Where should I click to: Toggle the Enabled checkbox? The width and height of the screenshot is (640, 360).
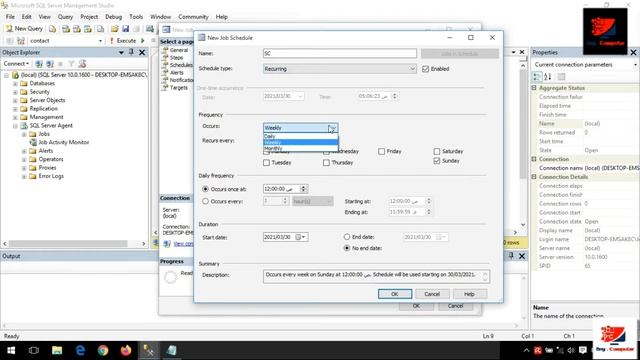point(426,69)
